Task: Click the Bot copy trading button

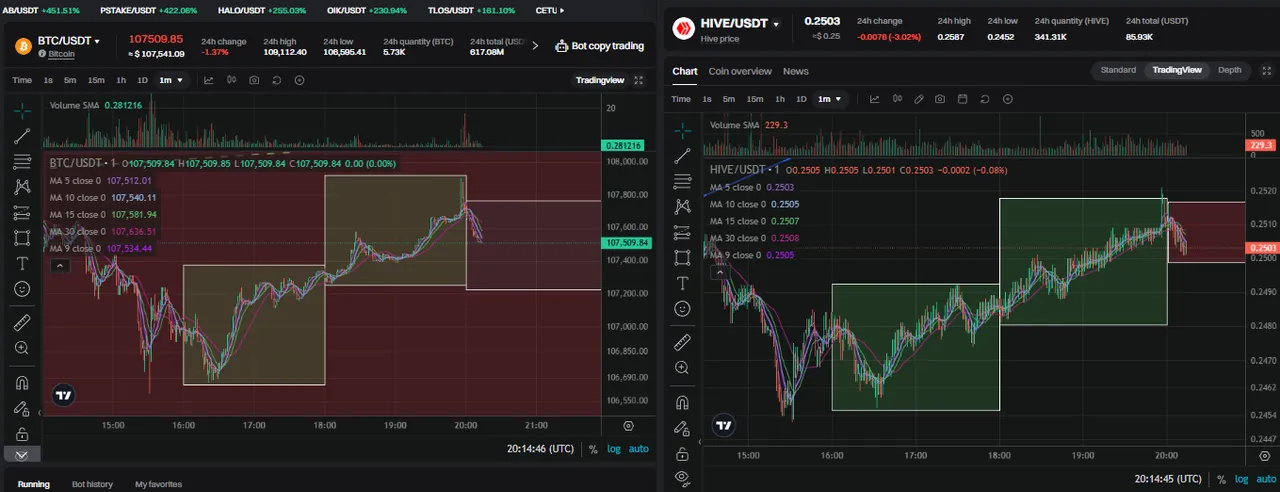Action: pos(599,46)
